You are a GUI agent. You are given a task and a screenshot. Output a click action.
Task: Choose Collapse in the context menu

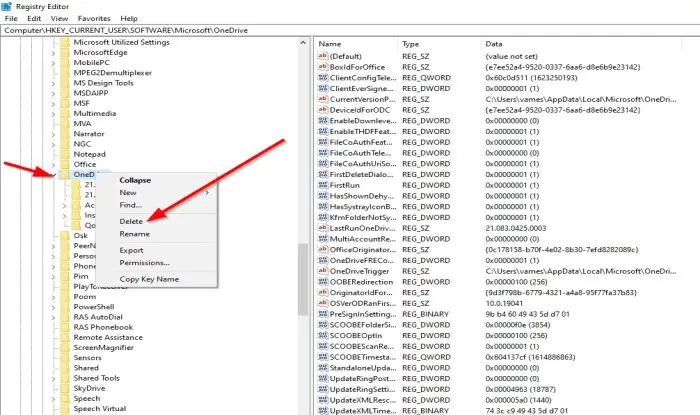tap(135, 180)
